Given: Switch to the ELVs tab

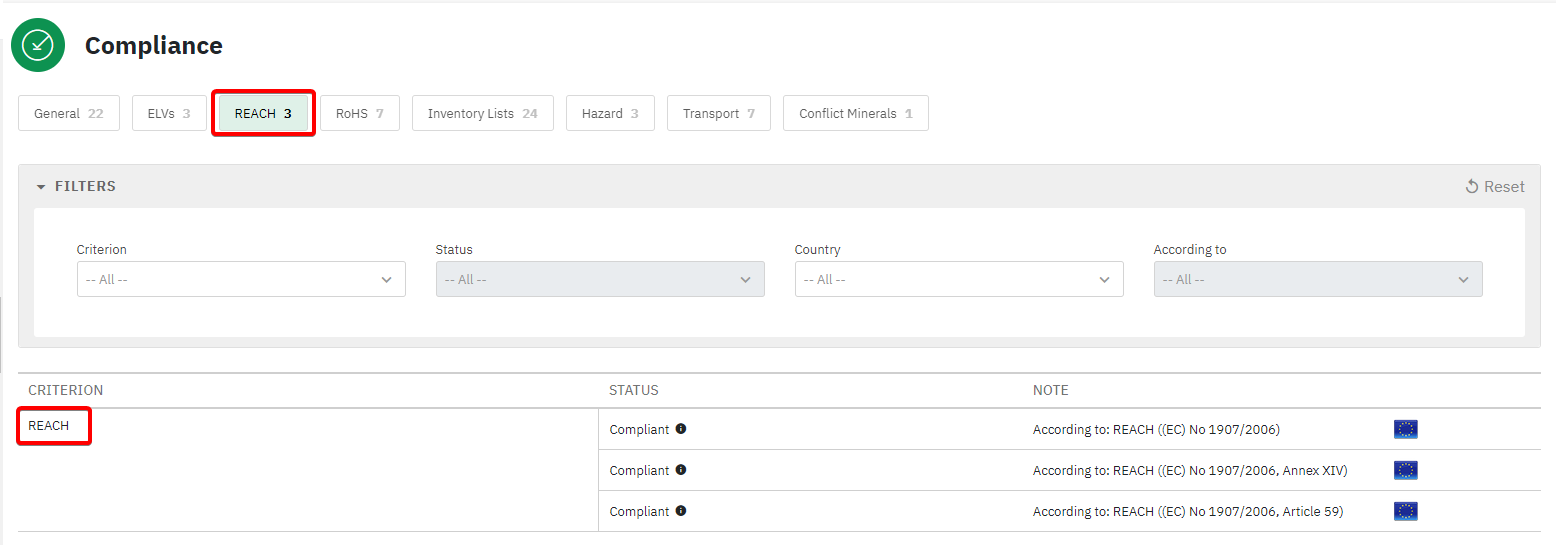Looking at the screenshot, I should point(168,114).
